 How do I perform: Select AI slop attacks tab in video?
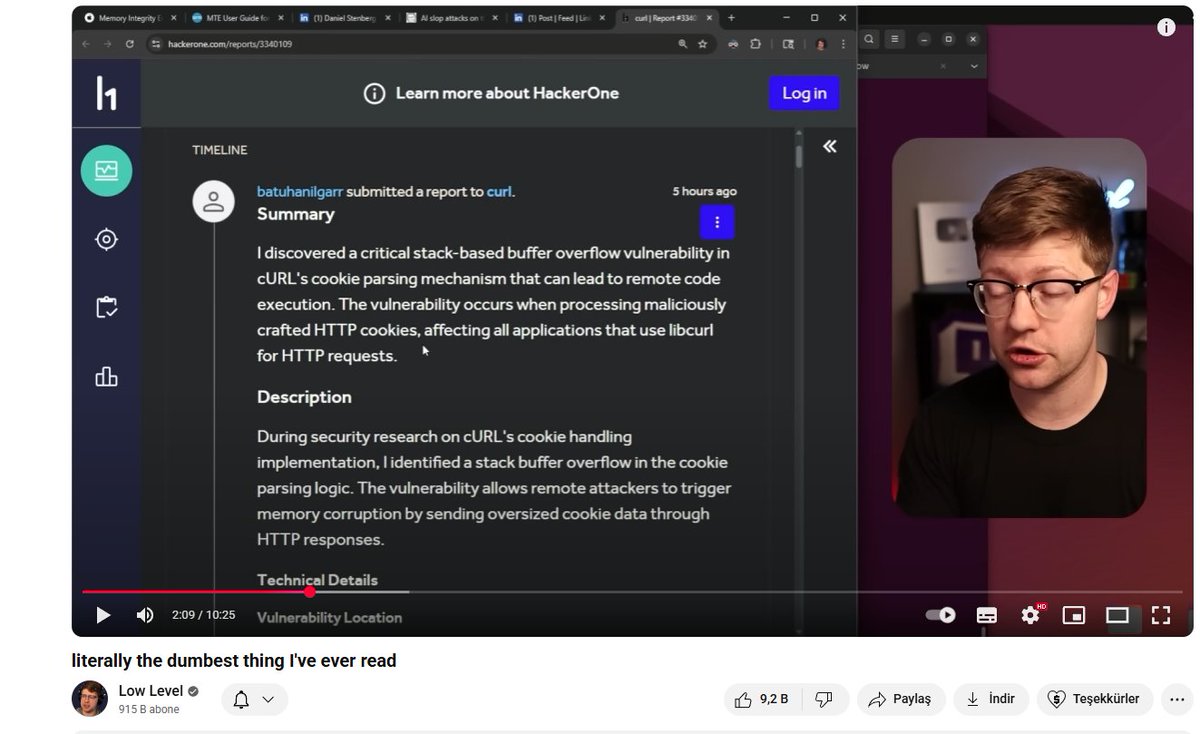point(450,18)
